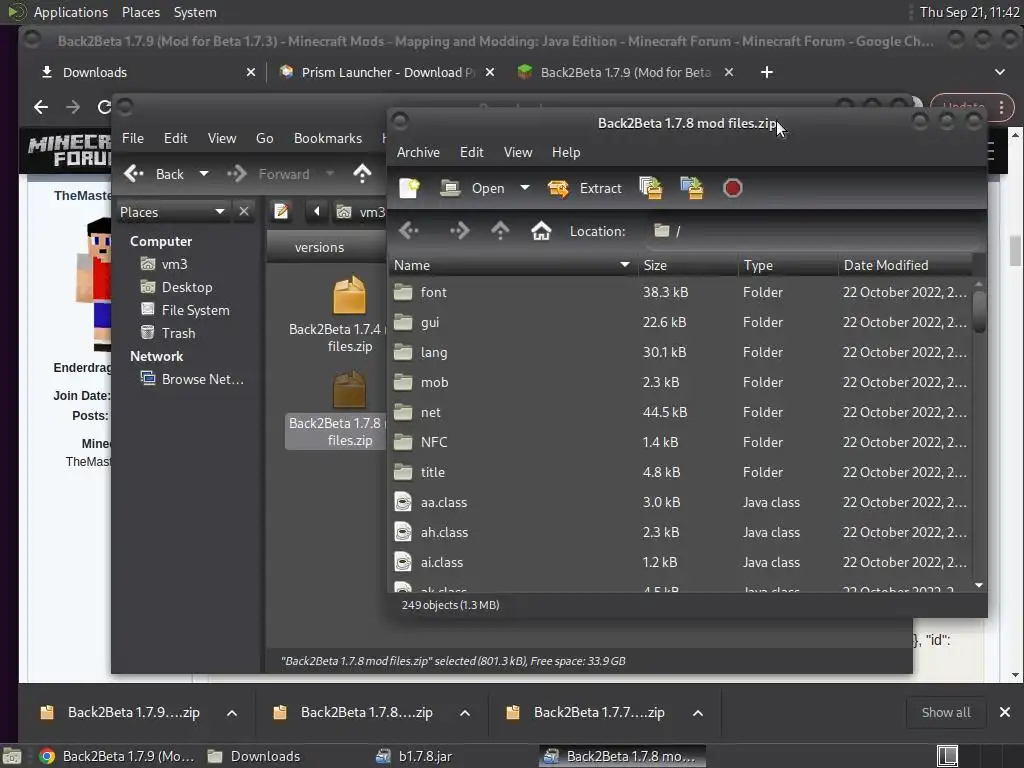Toggle the location edit pencil button

point(281,212)
